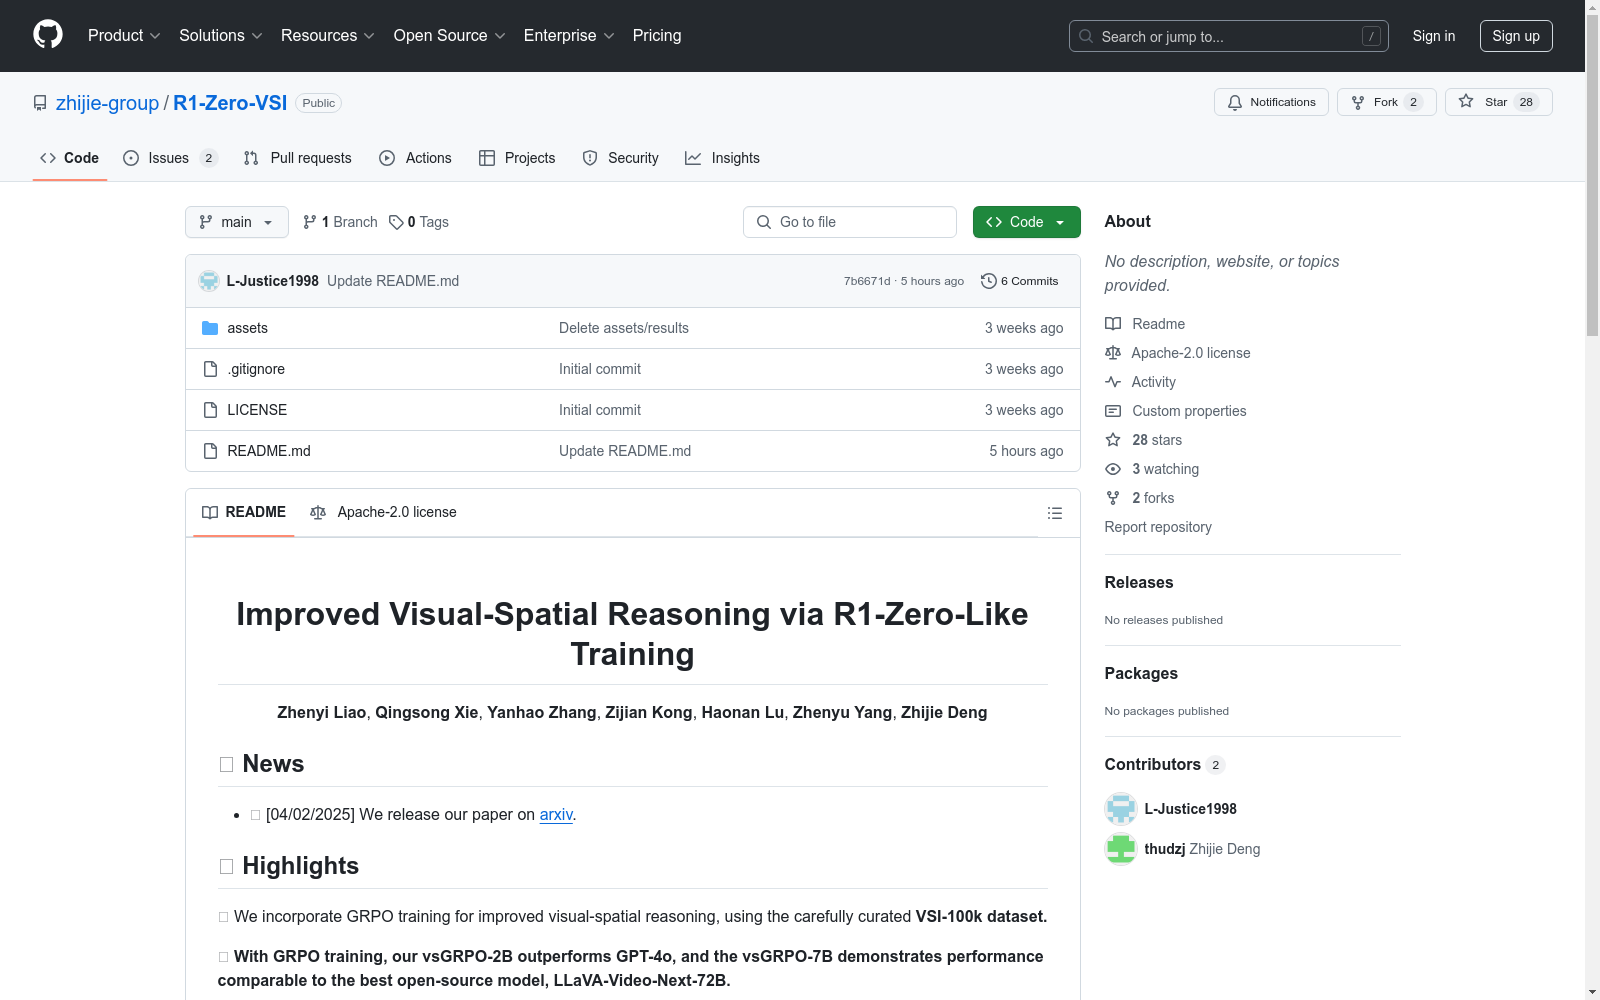
Task: Expand the Open Source menu
Action: (450, 36)
